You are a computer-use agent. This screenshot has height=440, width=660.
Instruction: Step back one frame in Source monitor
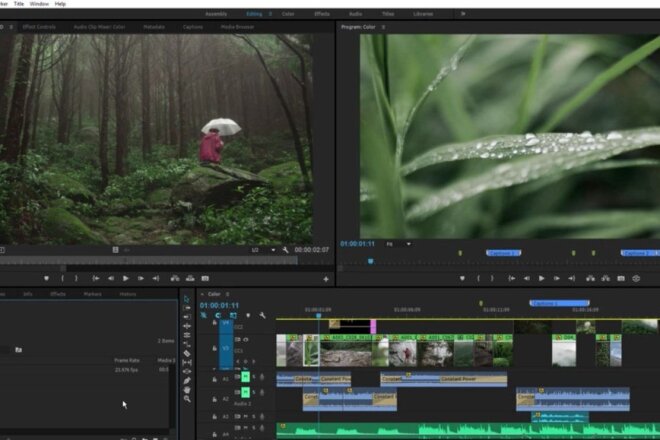pos(111,278)
